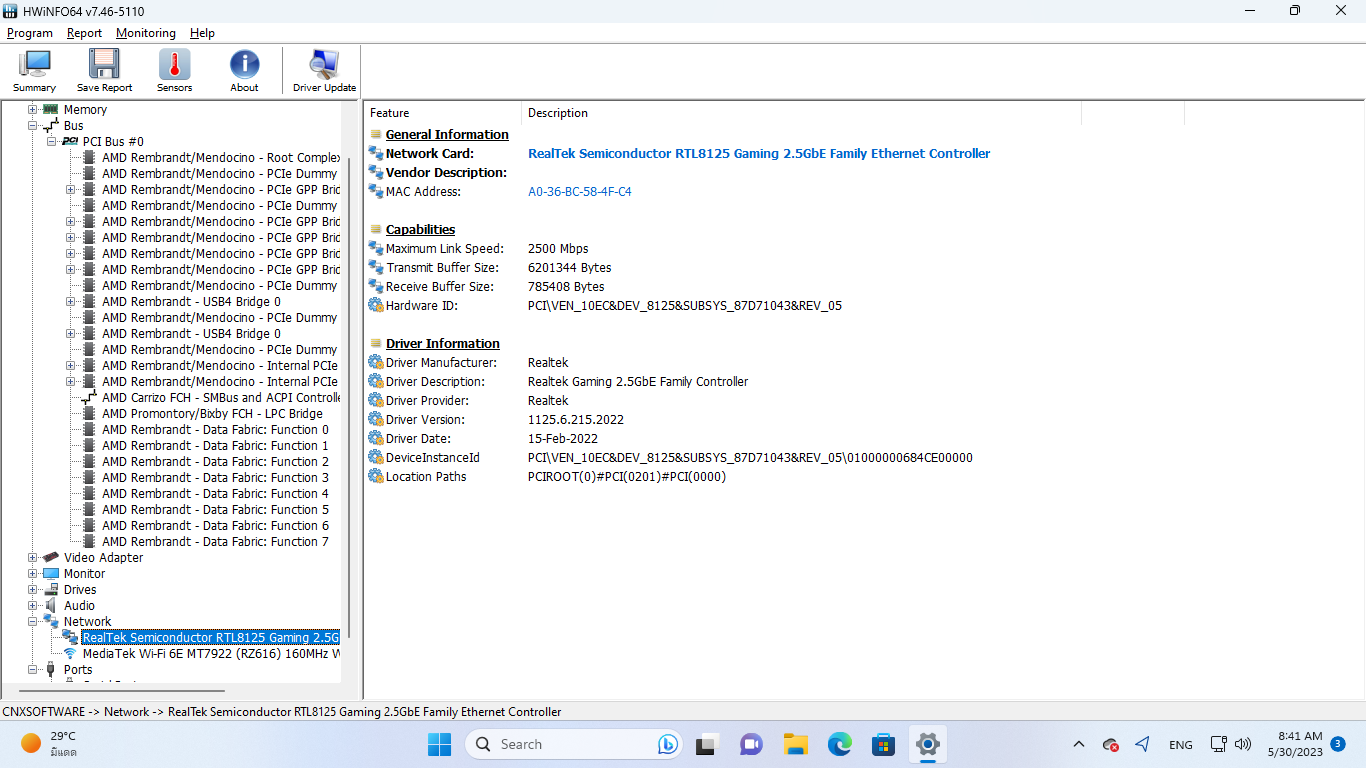Screen dimensions: 1366x768
Task: Expand the Memory tree node
Action: (x=33, y=110)
